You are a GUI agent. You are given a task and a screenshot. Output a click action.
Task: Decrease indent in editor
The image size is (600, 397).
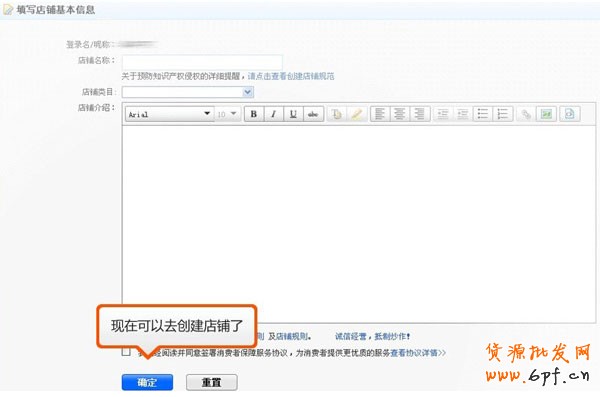443,114
